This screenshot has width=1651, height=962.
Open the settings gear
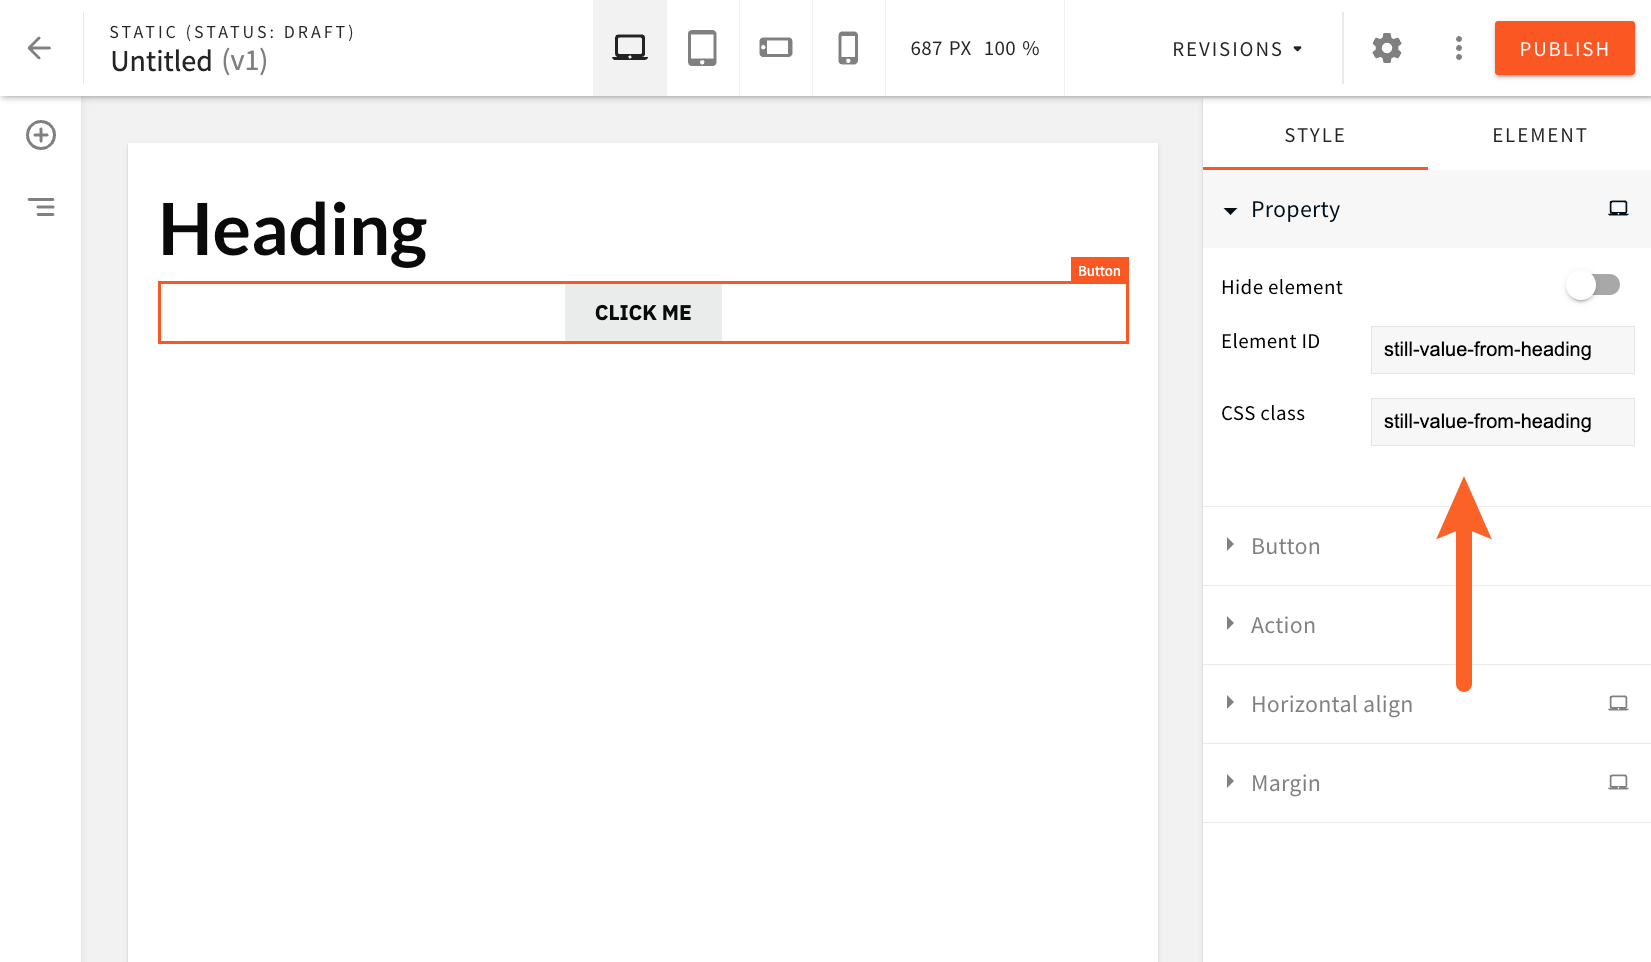(x=1386, y=47)
